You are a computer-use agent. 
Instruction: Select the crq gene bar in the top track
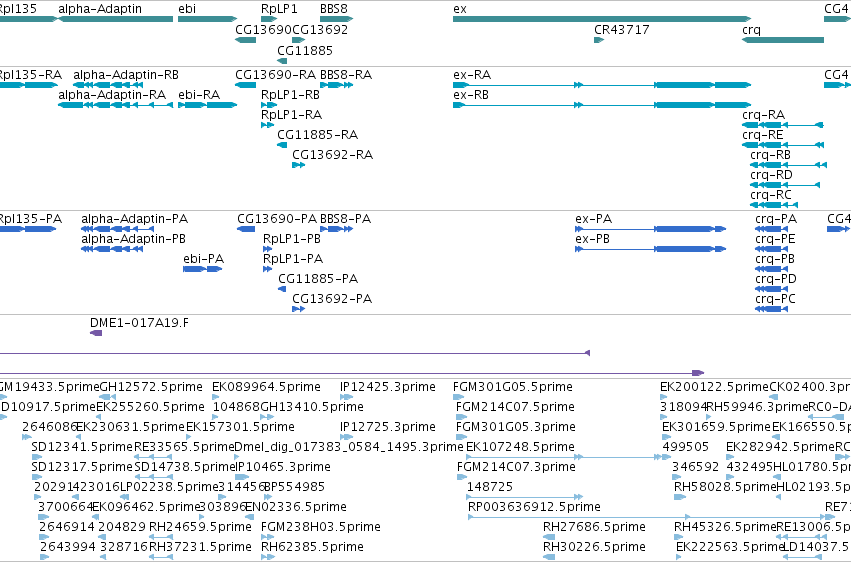(x=783, y=40)
